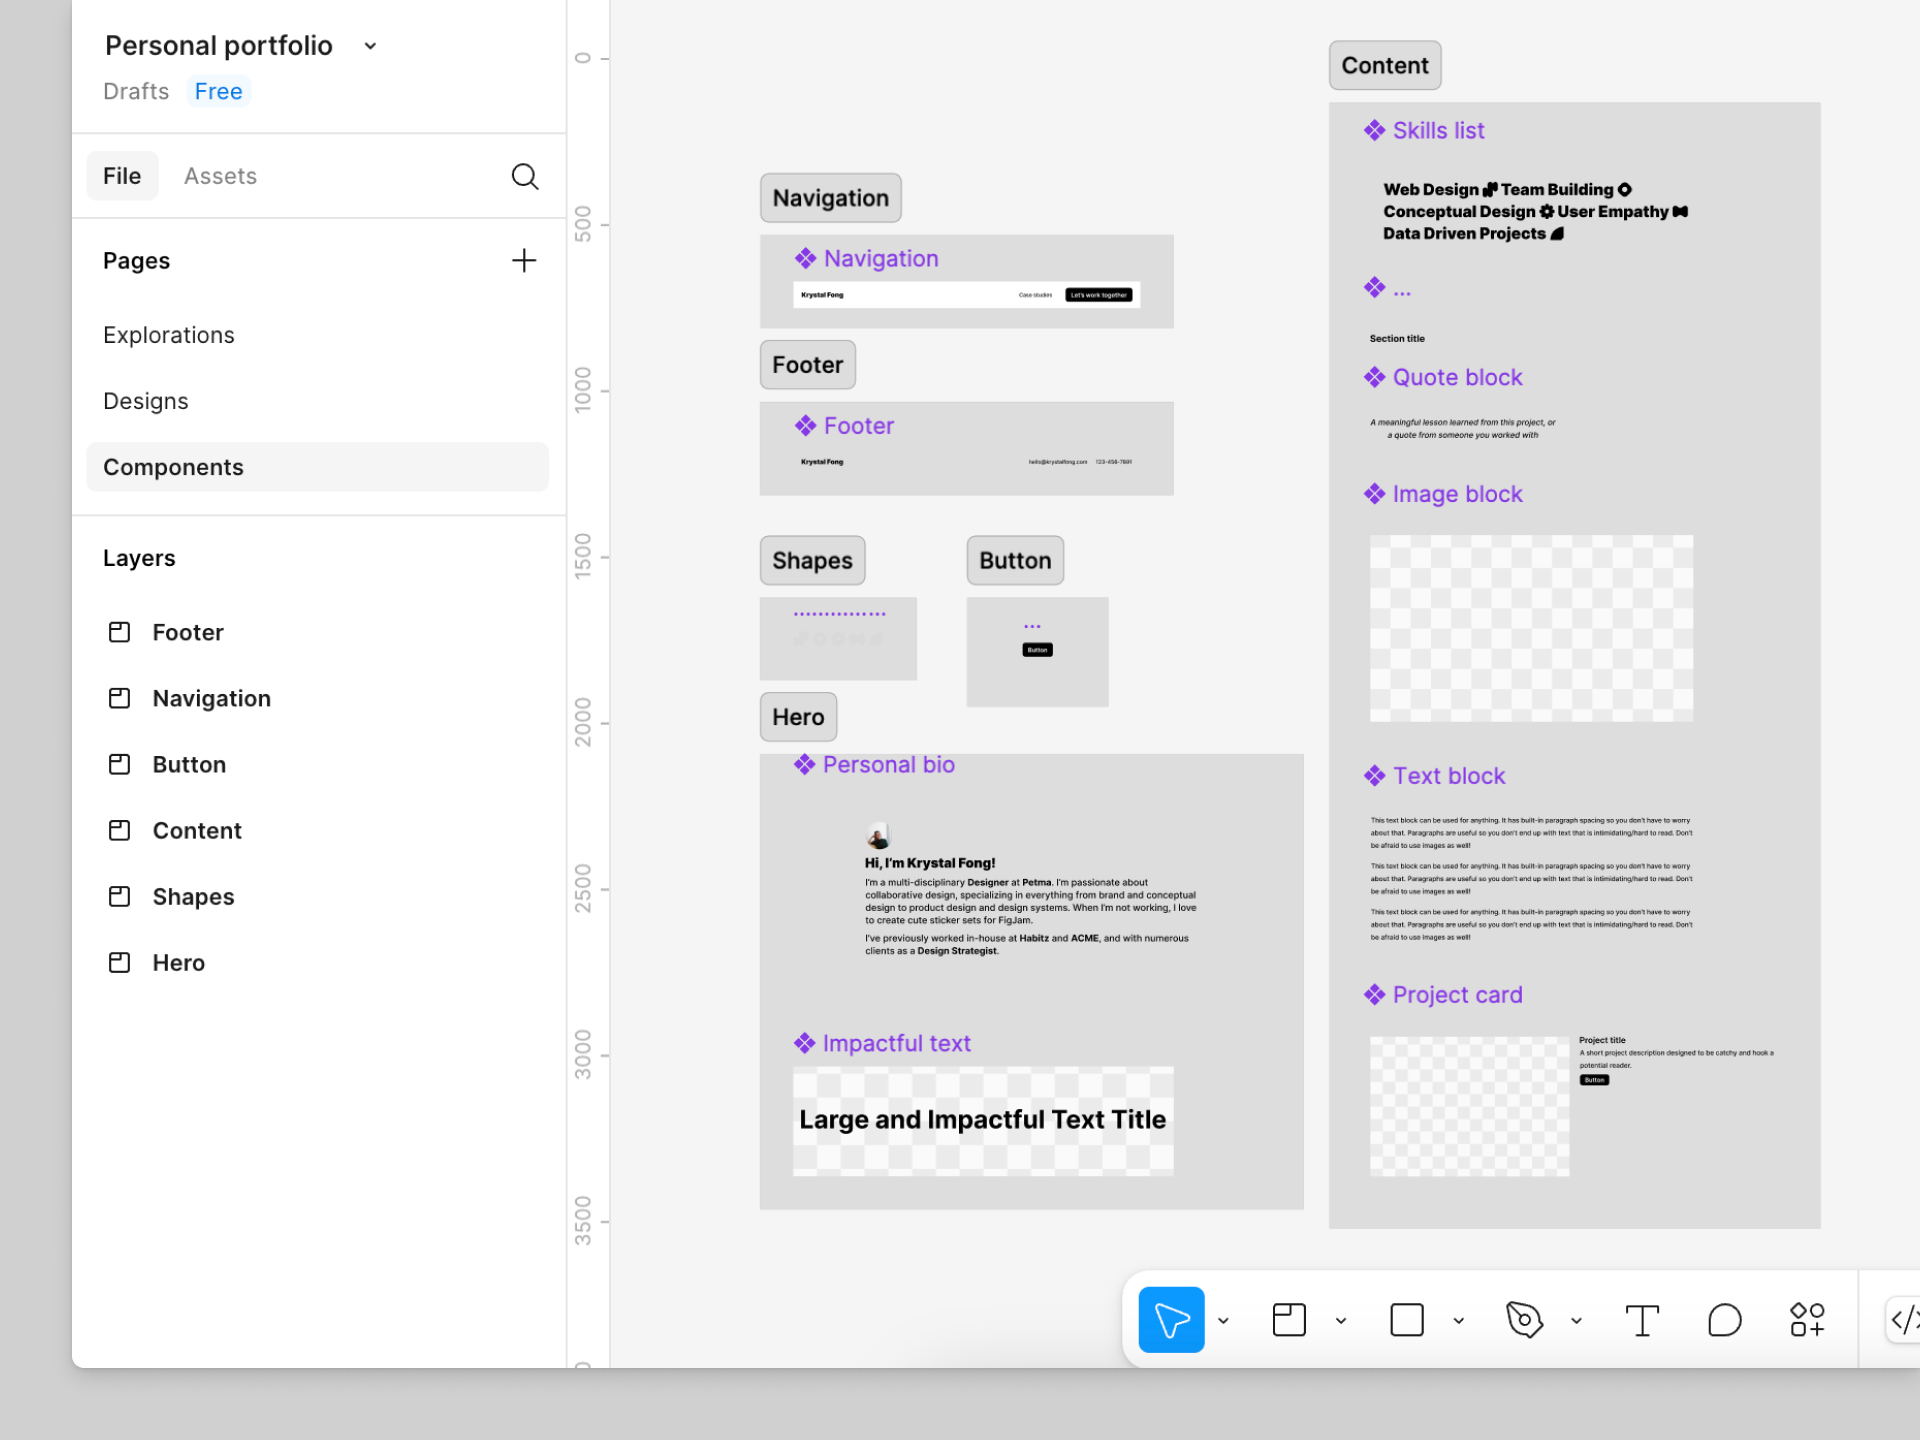Select the Text tool

pos(1641,1320)
